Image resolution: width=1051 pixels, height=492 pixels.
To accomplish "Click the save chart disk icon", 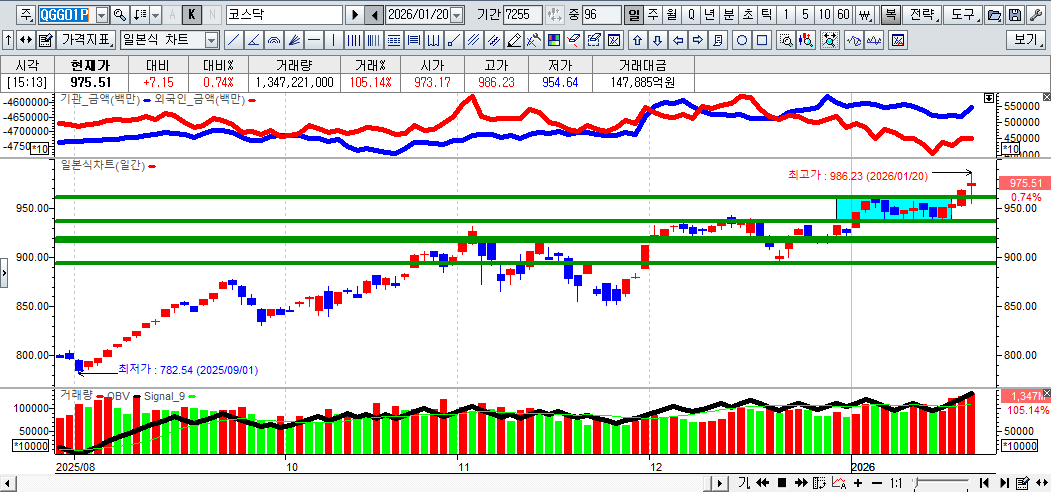I will [x=1015, y=15].
